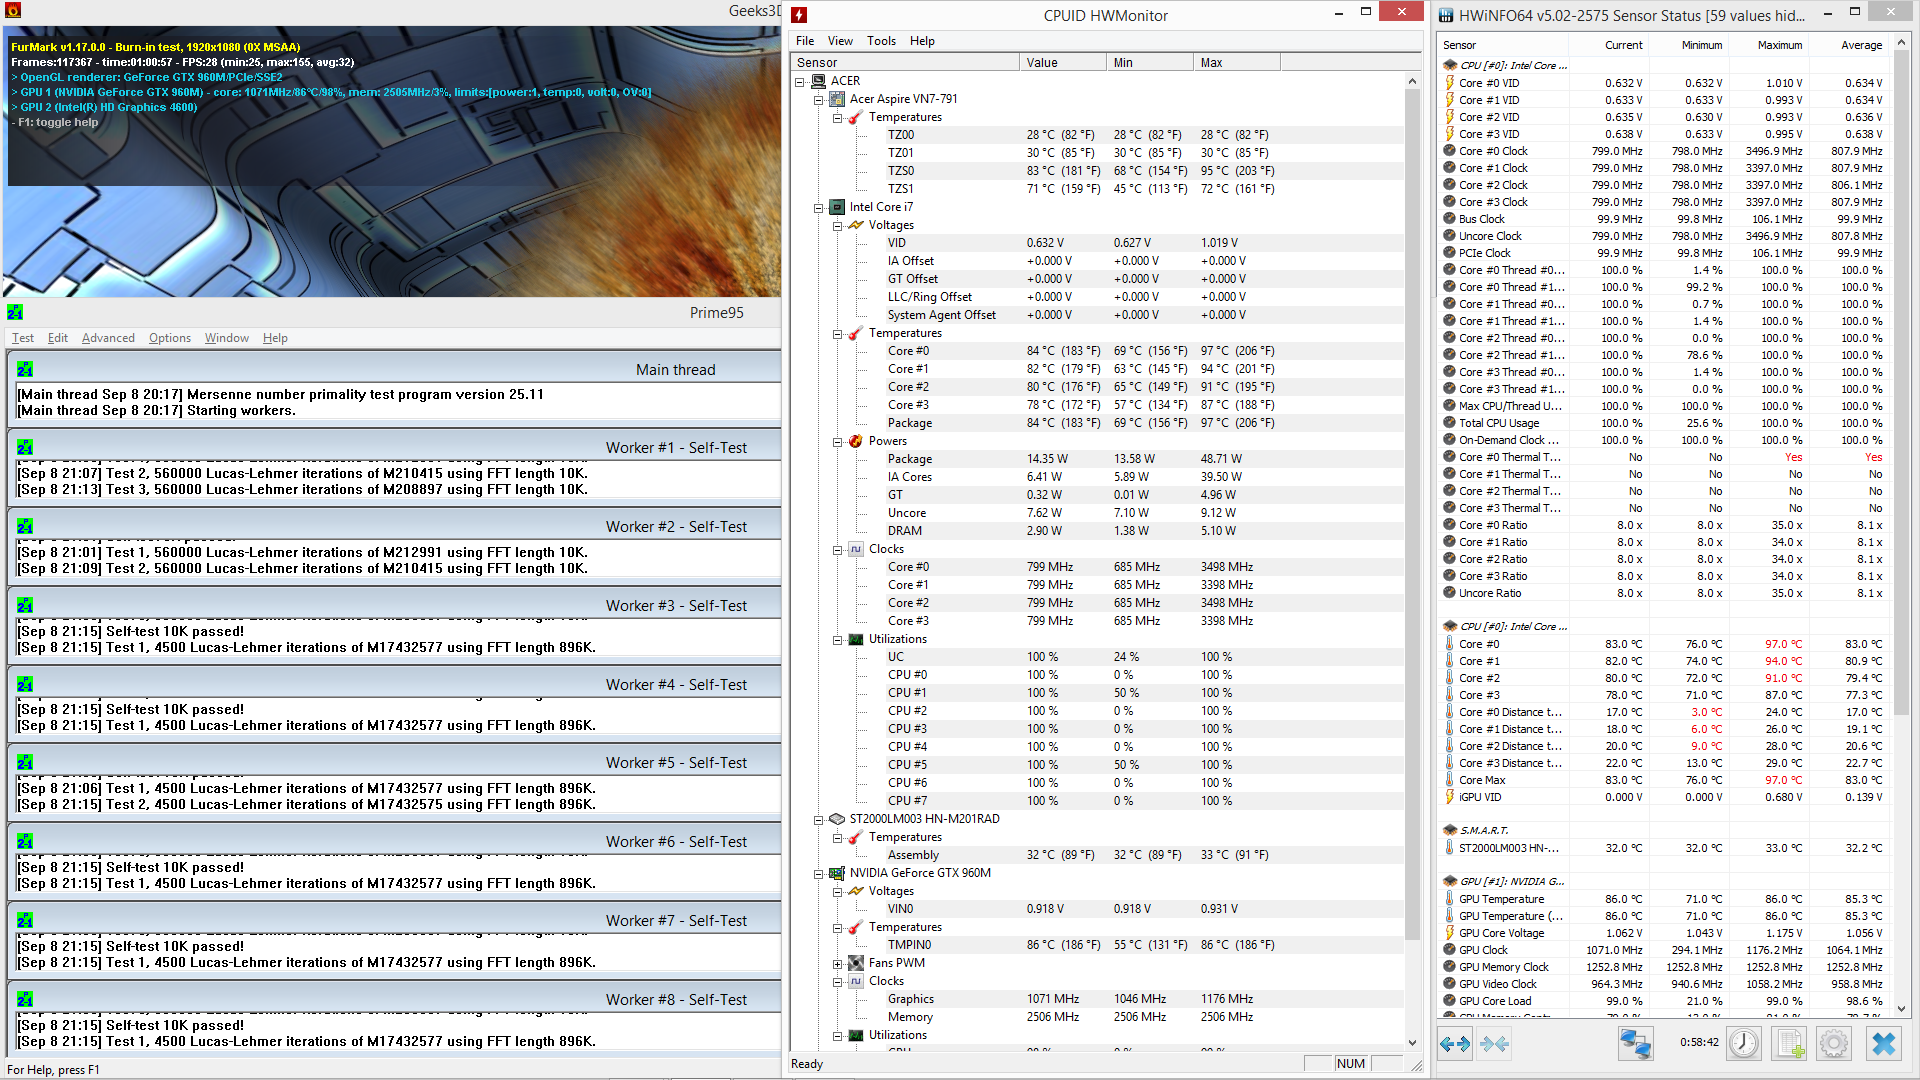The width and height of the screenshot is (1920, 1080).
Task: Click HWiNFO reset clock timer button
Action: pyautogui.click(x=1744, y=1044)
